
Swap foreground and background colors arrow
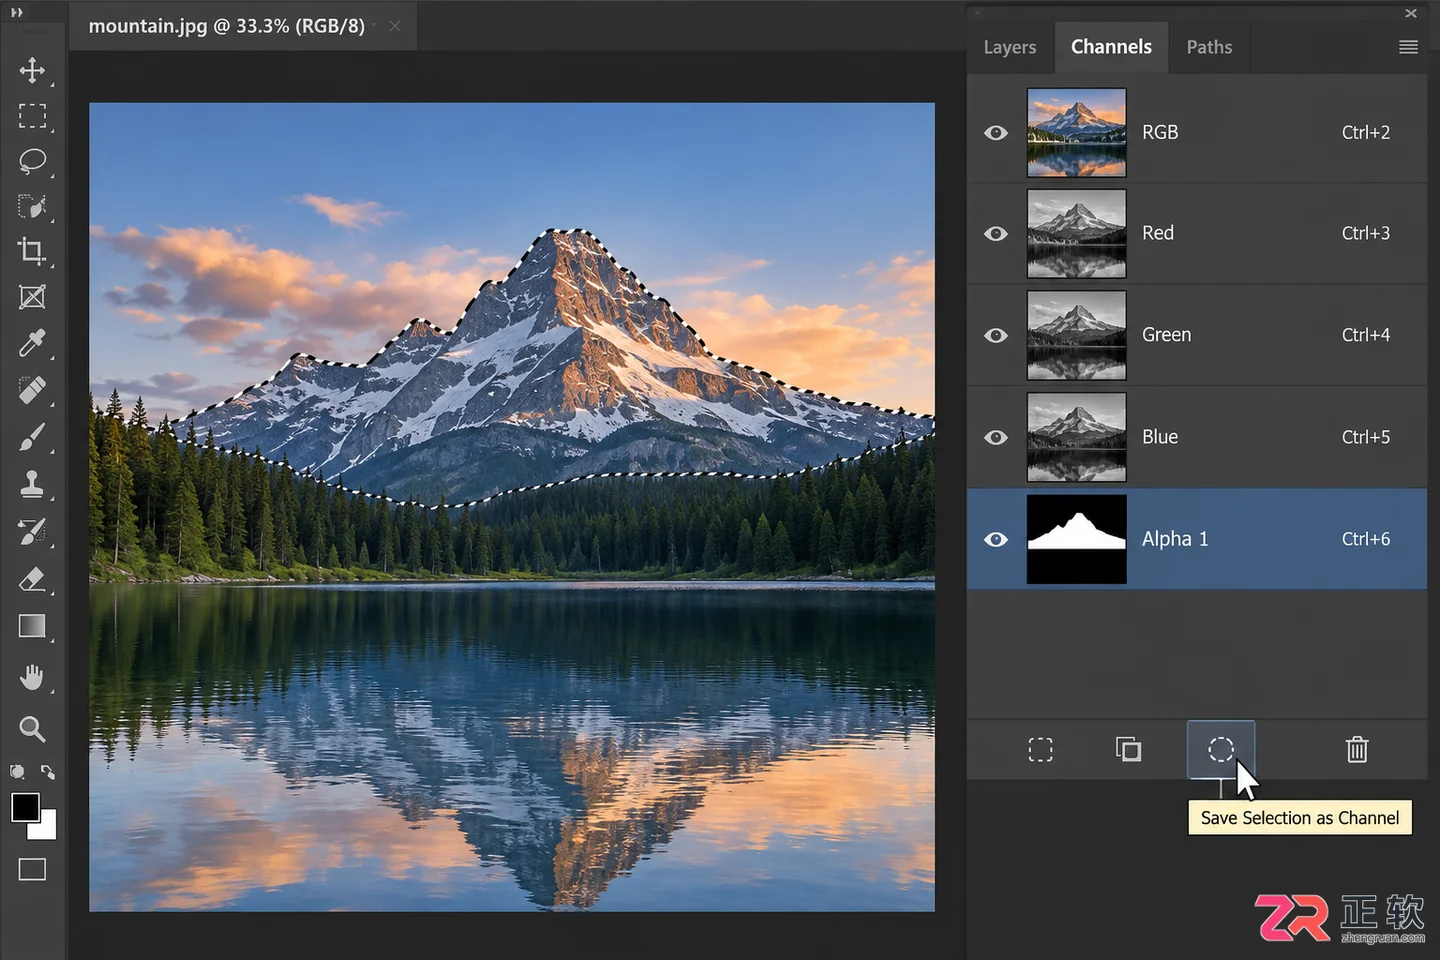pos(47,772)
